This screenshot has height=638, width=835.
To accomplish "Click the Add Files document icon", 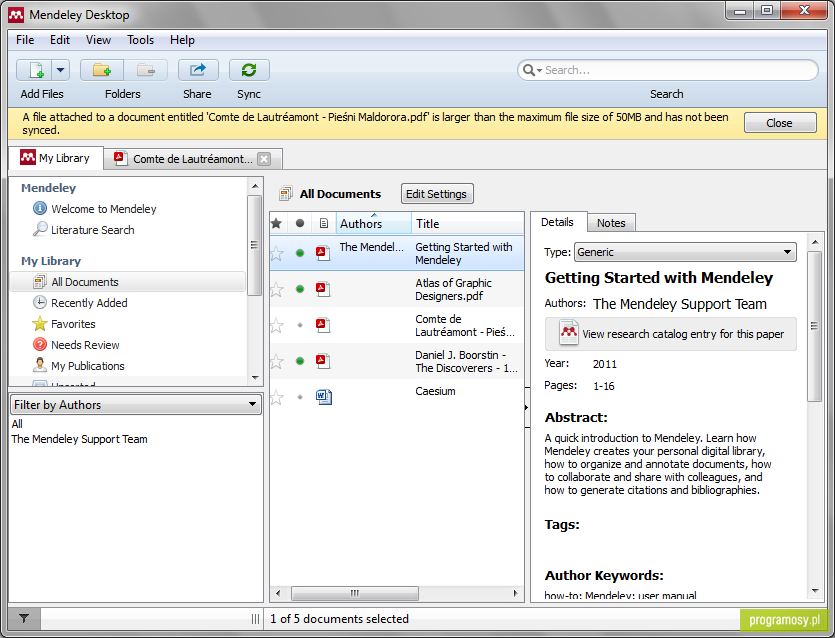I will point(35,70).
